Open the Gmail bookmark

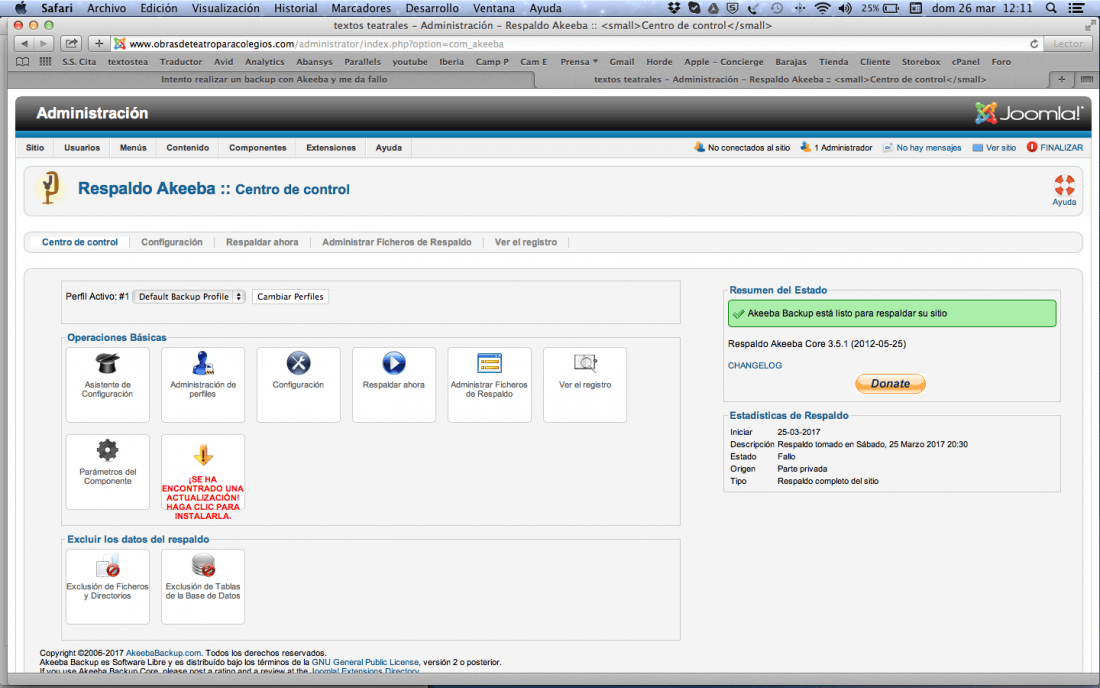622,62
